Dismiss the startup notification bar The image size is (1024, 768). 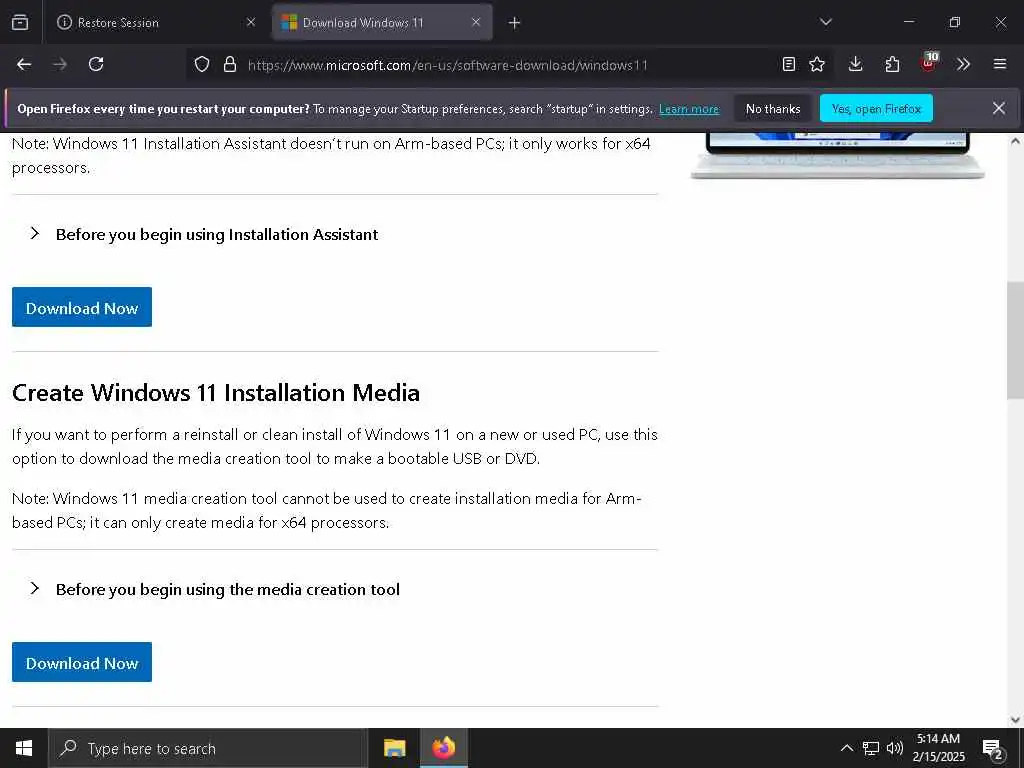pos(999,108)
